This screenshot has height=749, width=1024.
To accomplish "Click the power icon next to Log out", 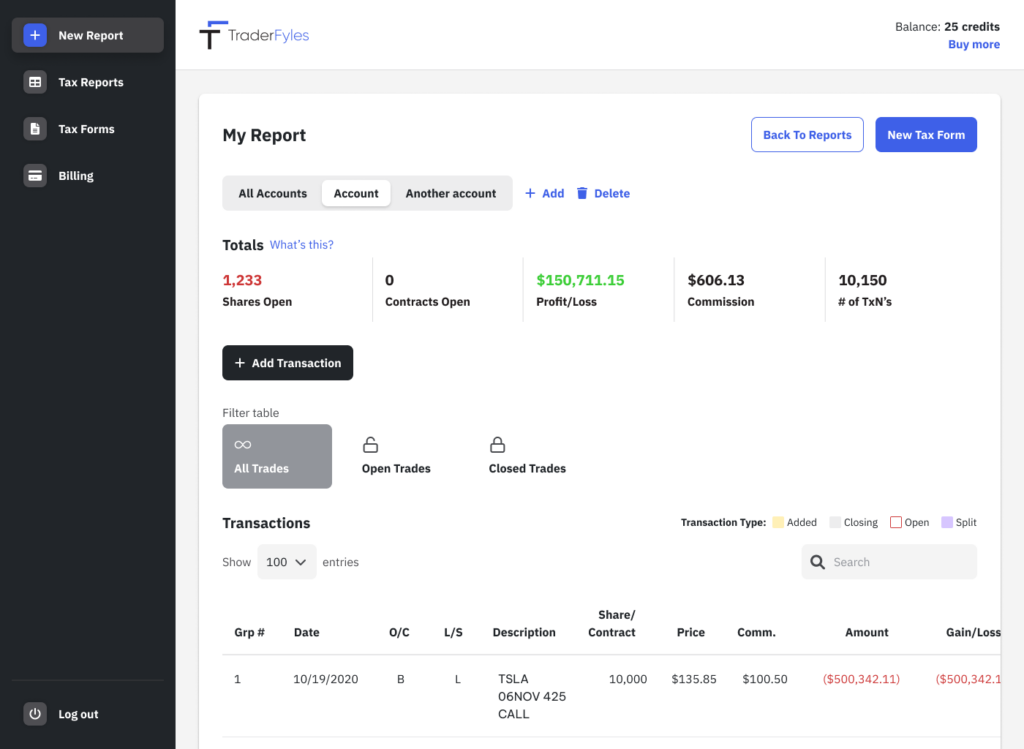I will tap(35, 713).
